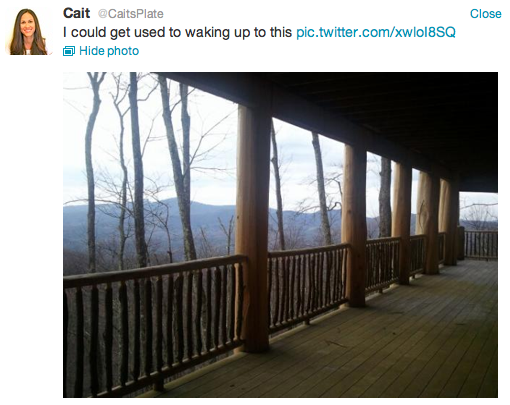Close the expanded tweet view
The height and width of the screenshot is (405, 510).
pyautogui.click(x=485, y=14)
